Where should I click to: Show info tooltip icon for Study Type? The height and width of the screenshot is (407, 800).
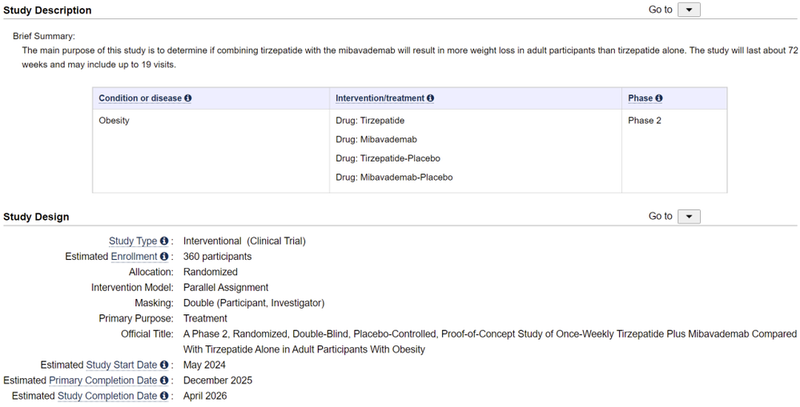166,241
